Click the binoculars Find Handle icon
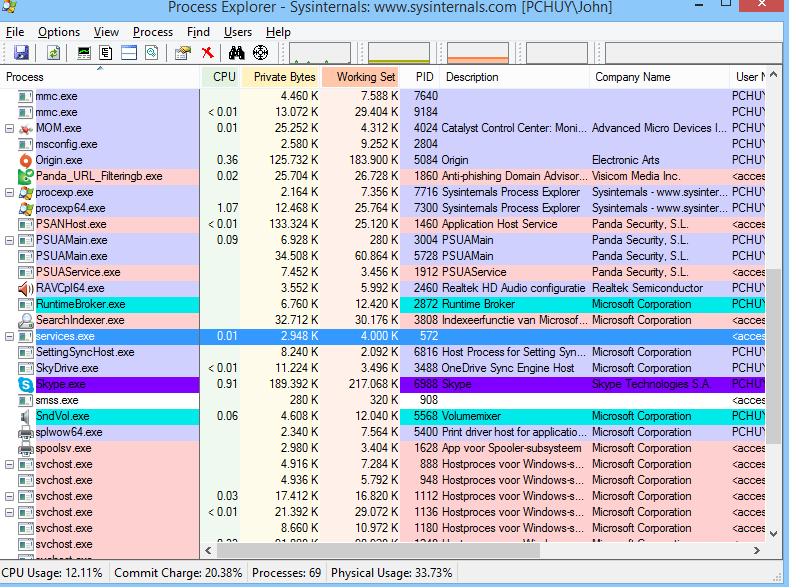This screenshot has width=789, height=587. tap(236, 52)
